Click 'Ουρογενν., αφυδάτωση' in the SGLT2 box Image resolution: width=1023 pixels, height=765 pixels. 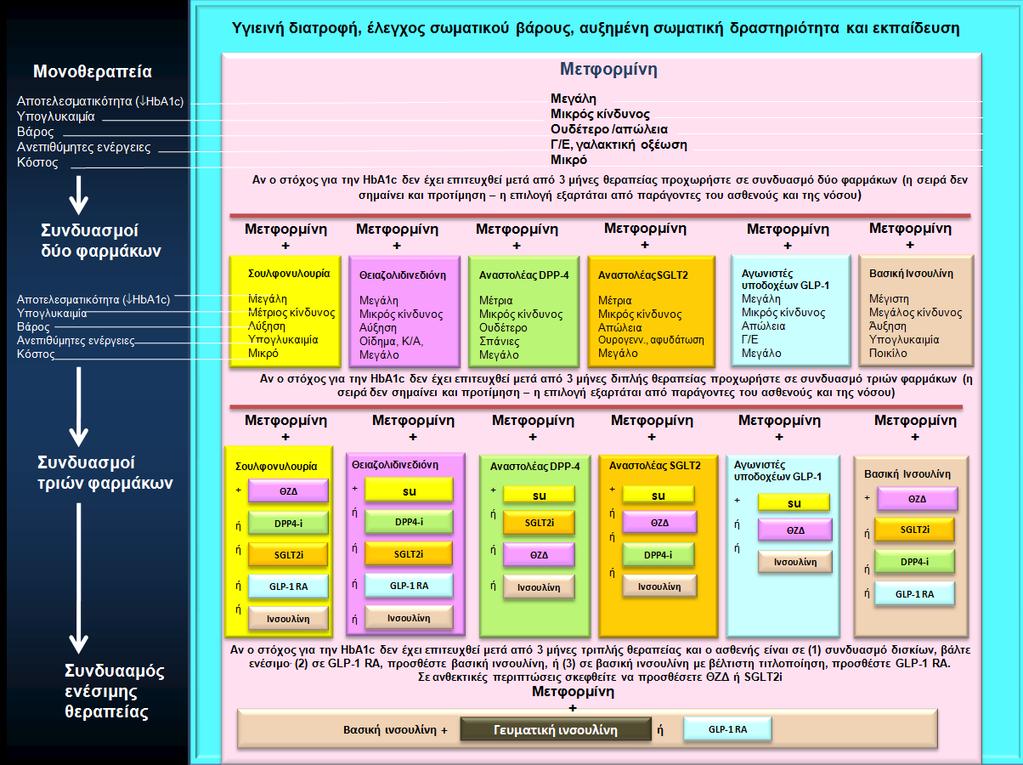651,340
